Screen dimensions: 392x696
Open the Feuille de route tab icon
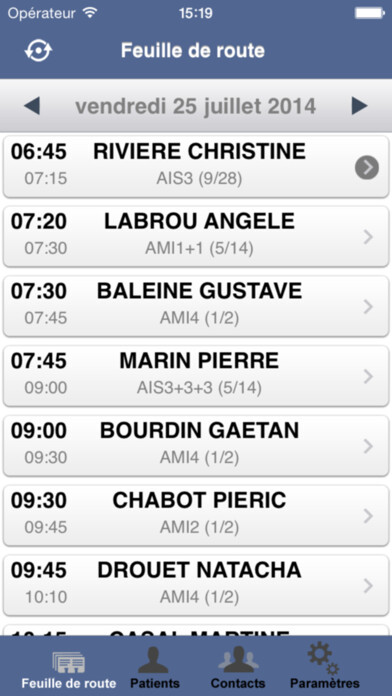coord(69,662)
